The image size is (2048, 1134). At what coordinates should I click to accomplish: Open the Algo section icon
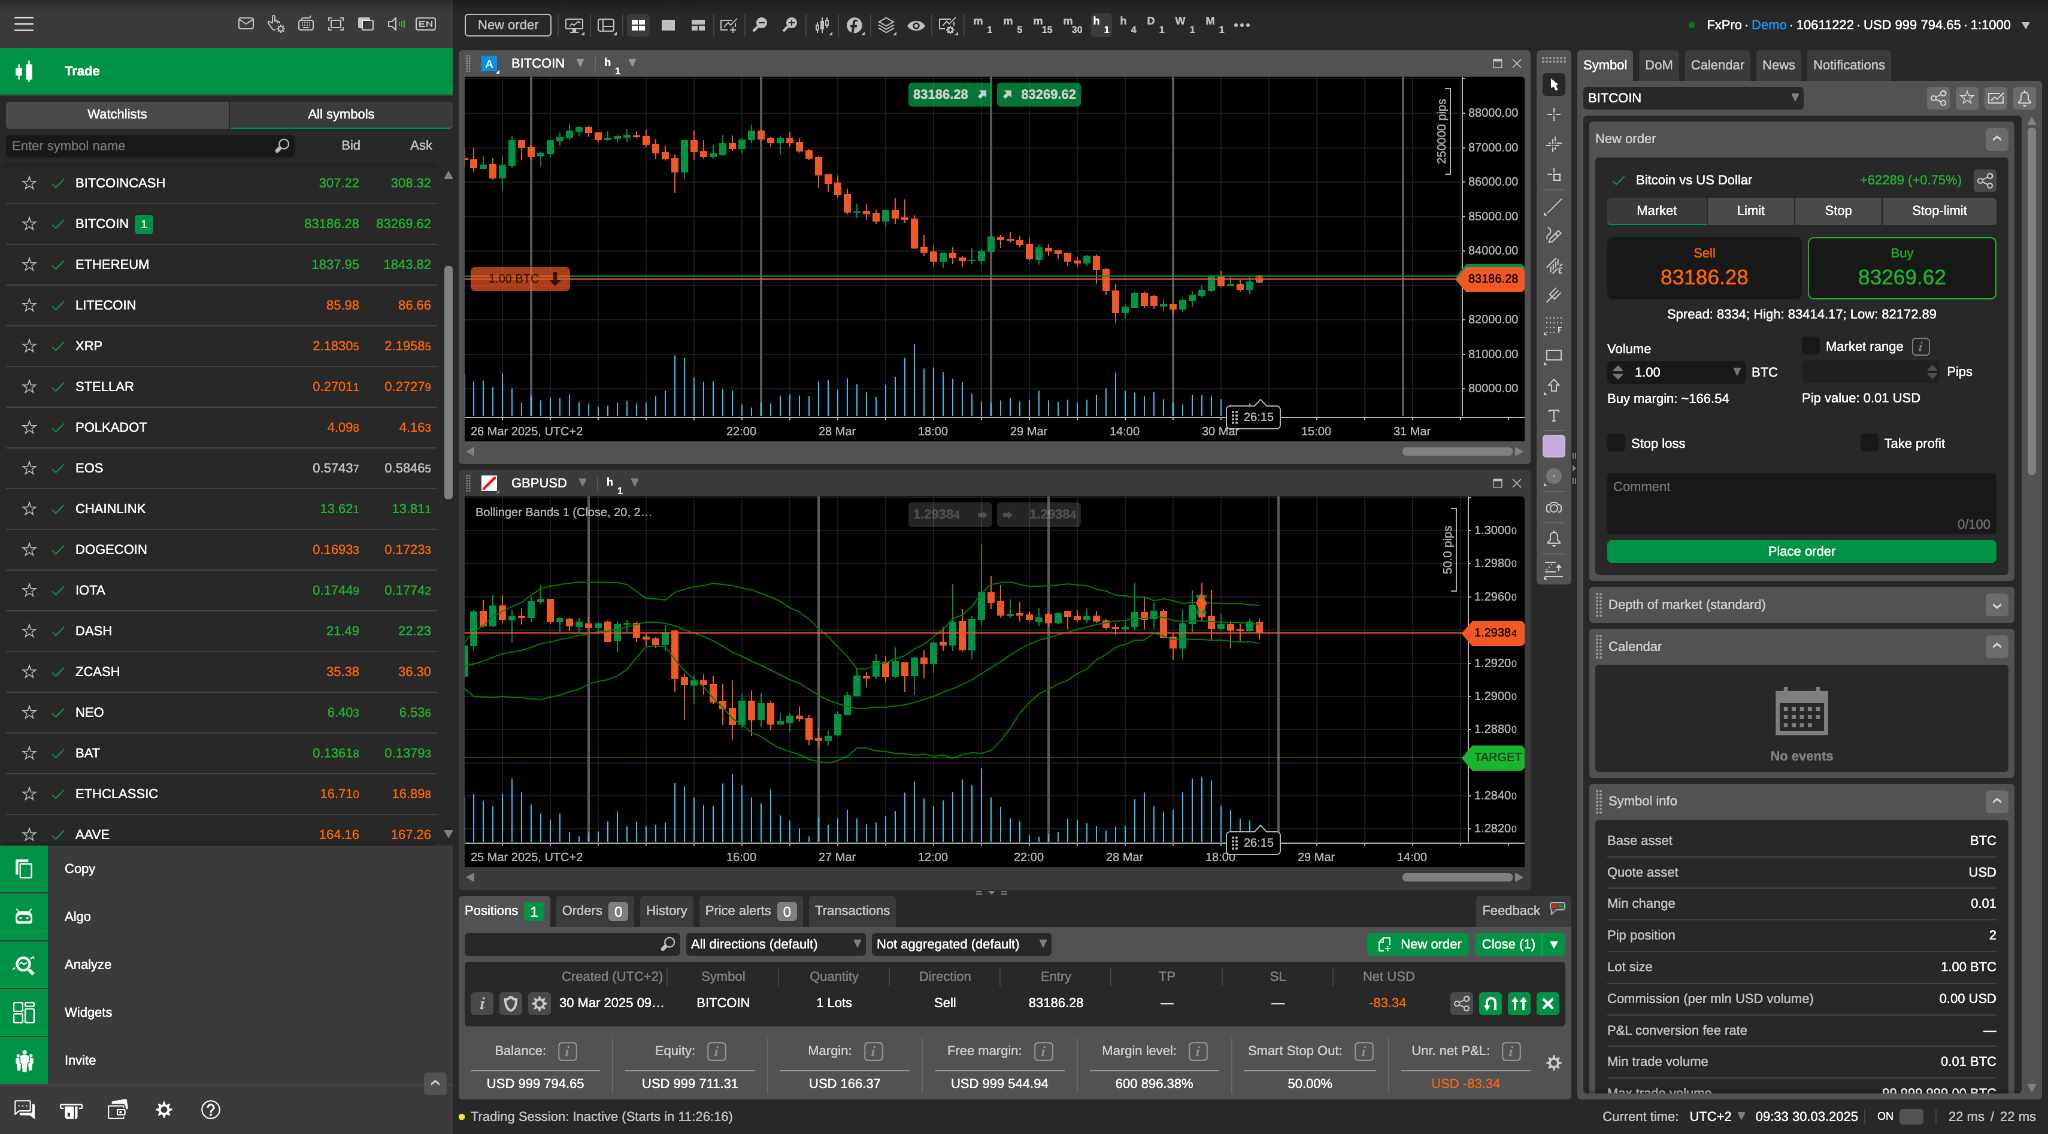click(x=24, y=917)
